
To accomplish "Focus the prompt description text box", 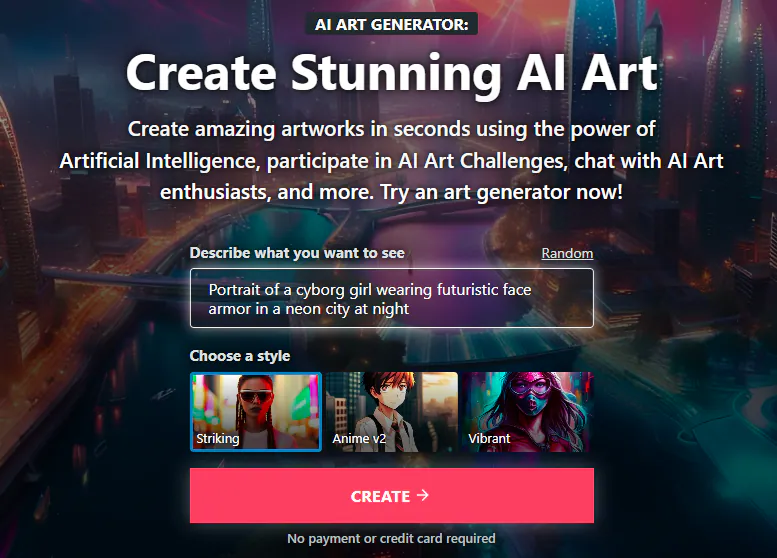I will (x=391, y=298).
